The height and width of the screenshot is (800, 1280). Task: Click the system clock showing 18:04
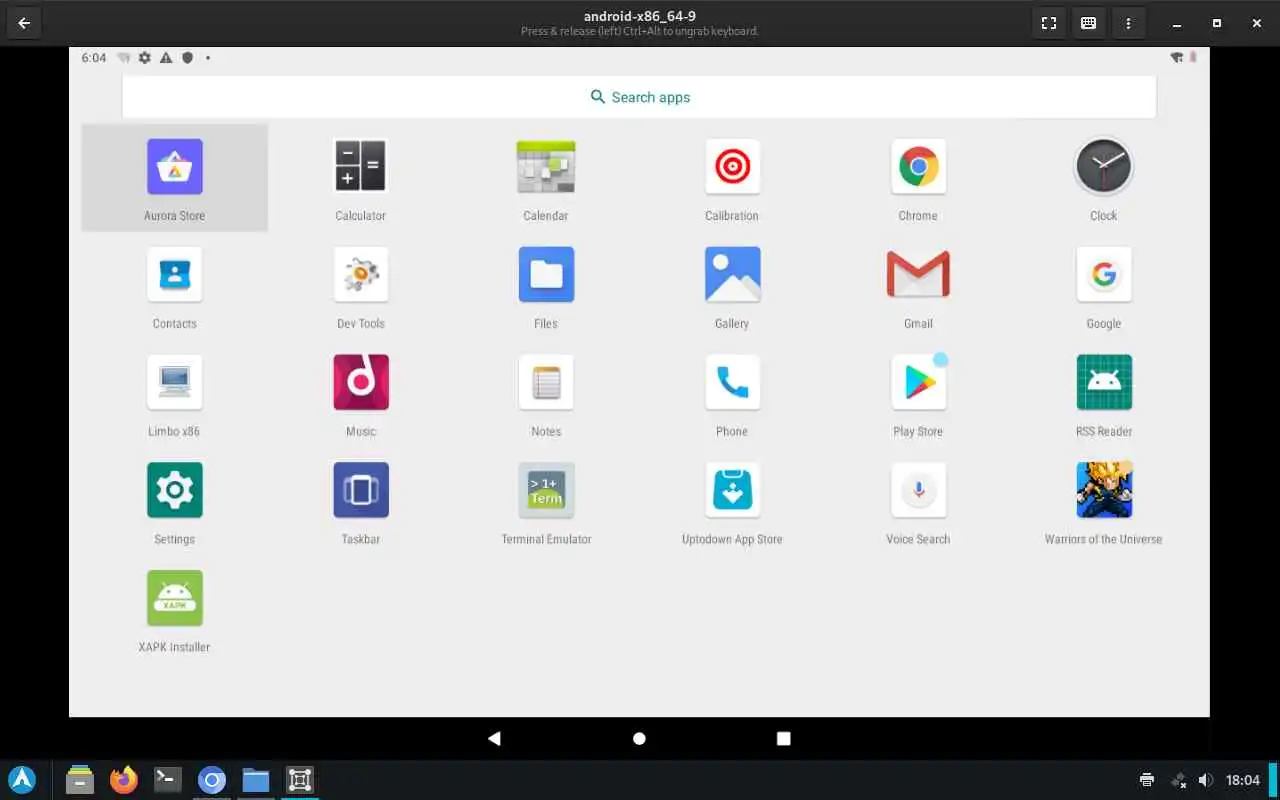pos(1243,780)
